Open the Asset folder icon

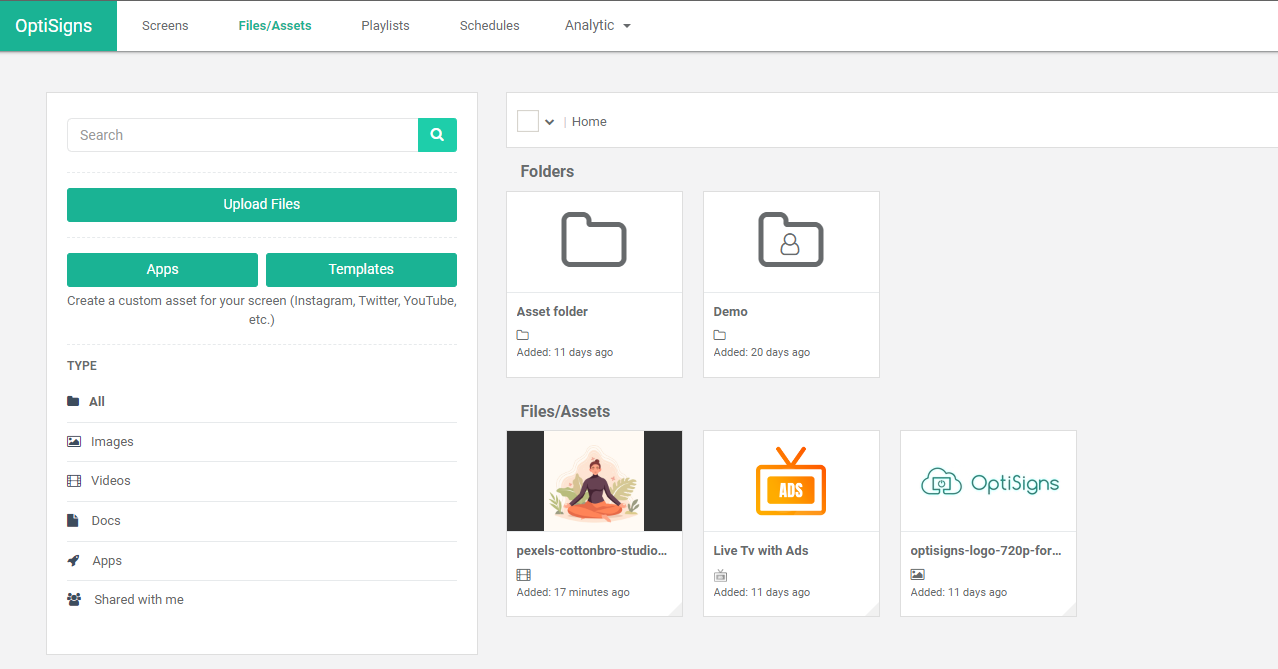(x=594, y=240)
